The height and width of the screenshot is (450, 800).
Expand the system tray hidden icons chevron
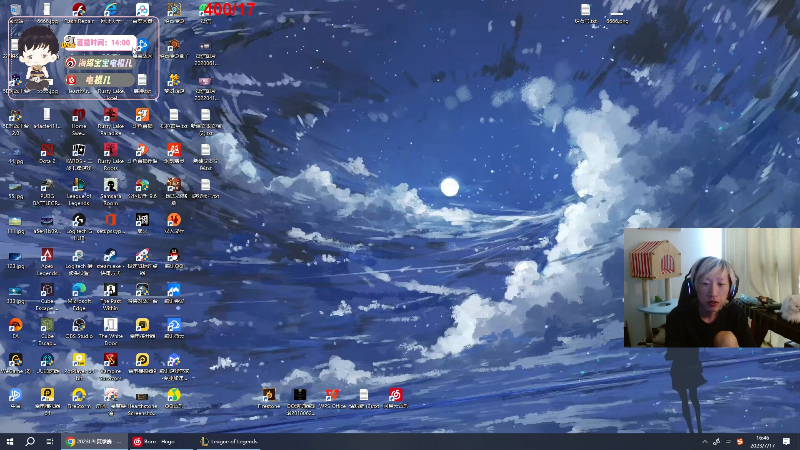[x=705, y=442]
